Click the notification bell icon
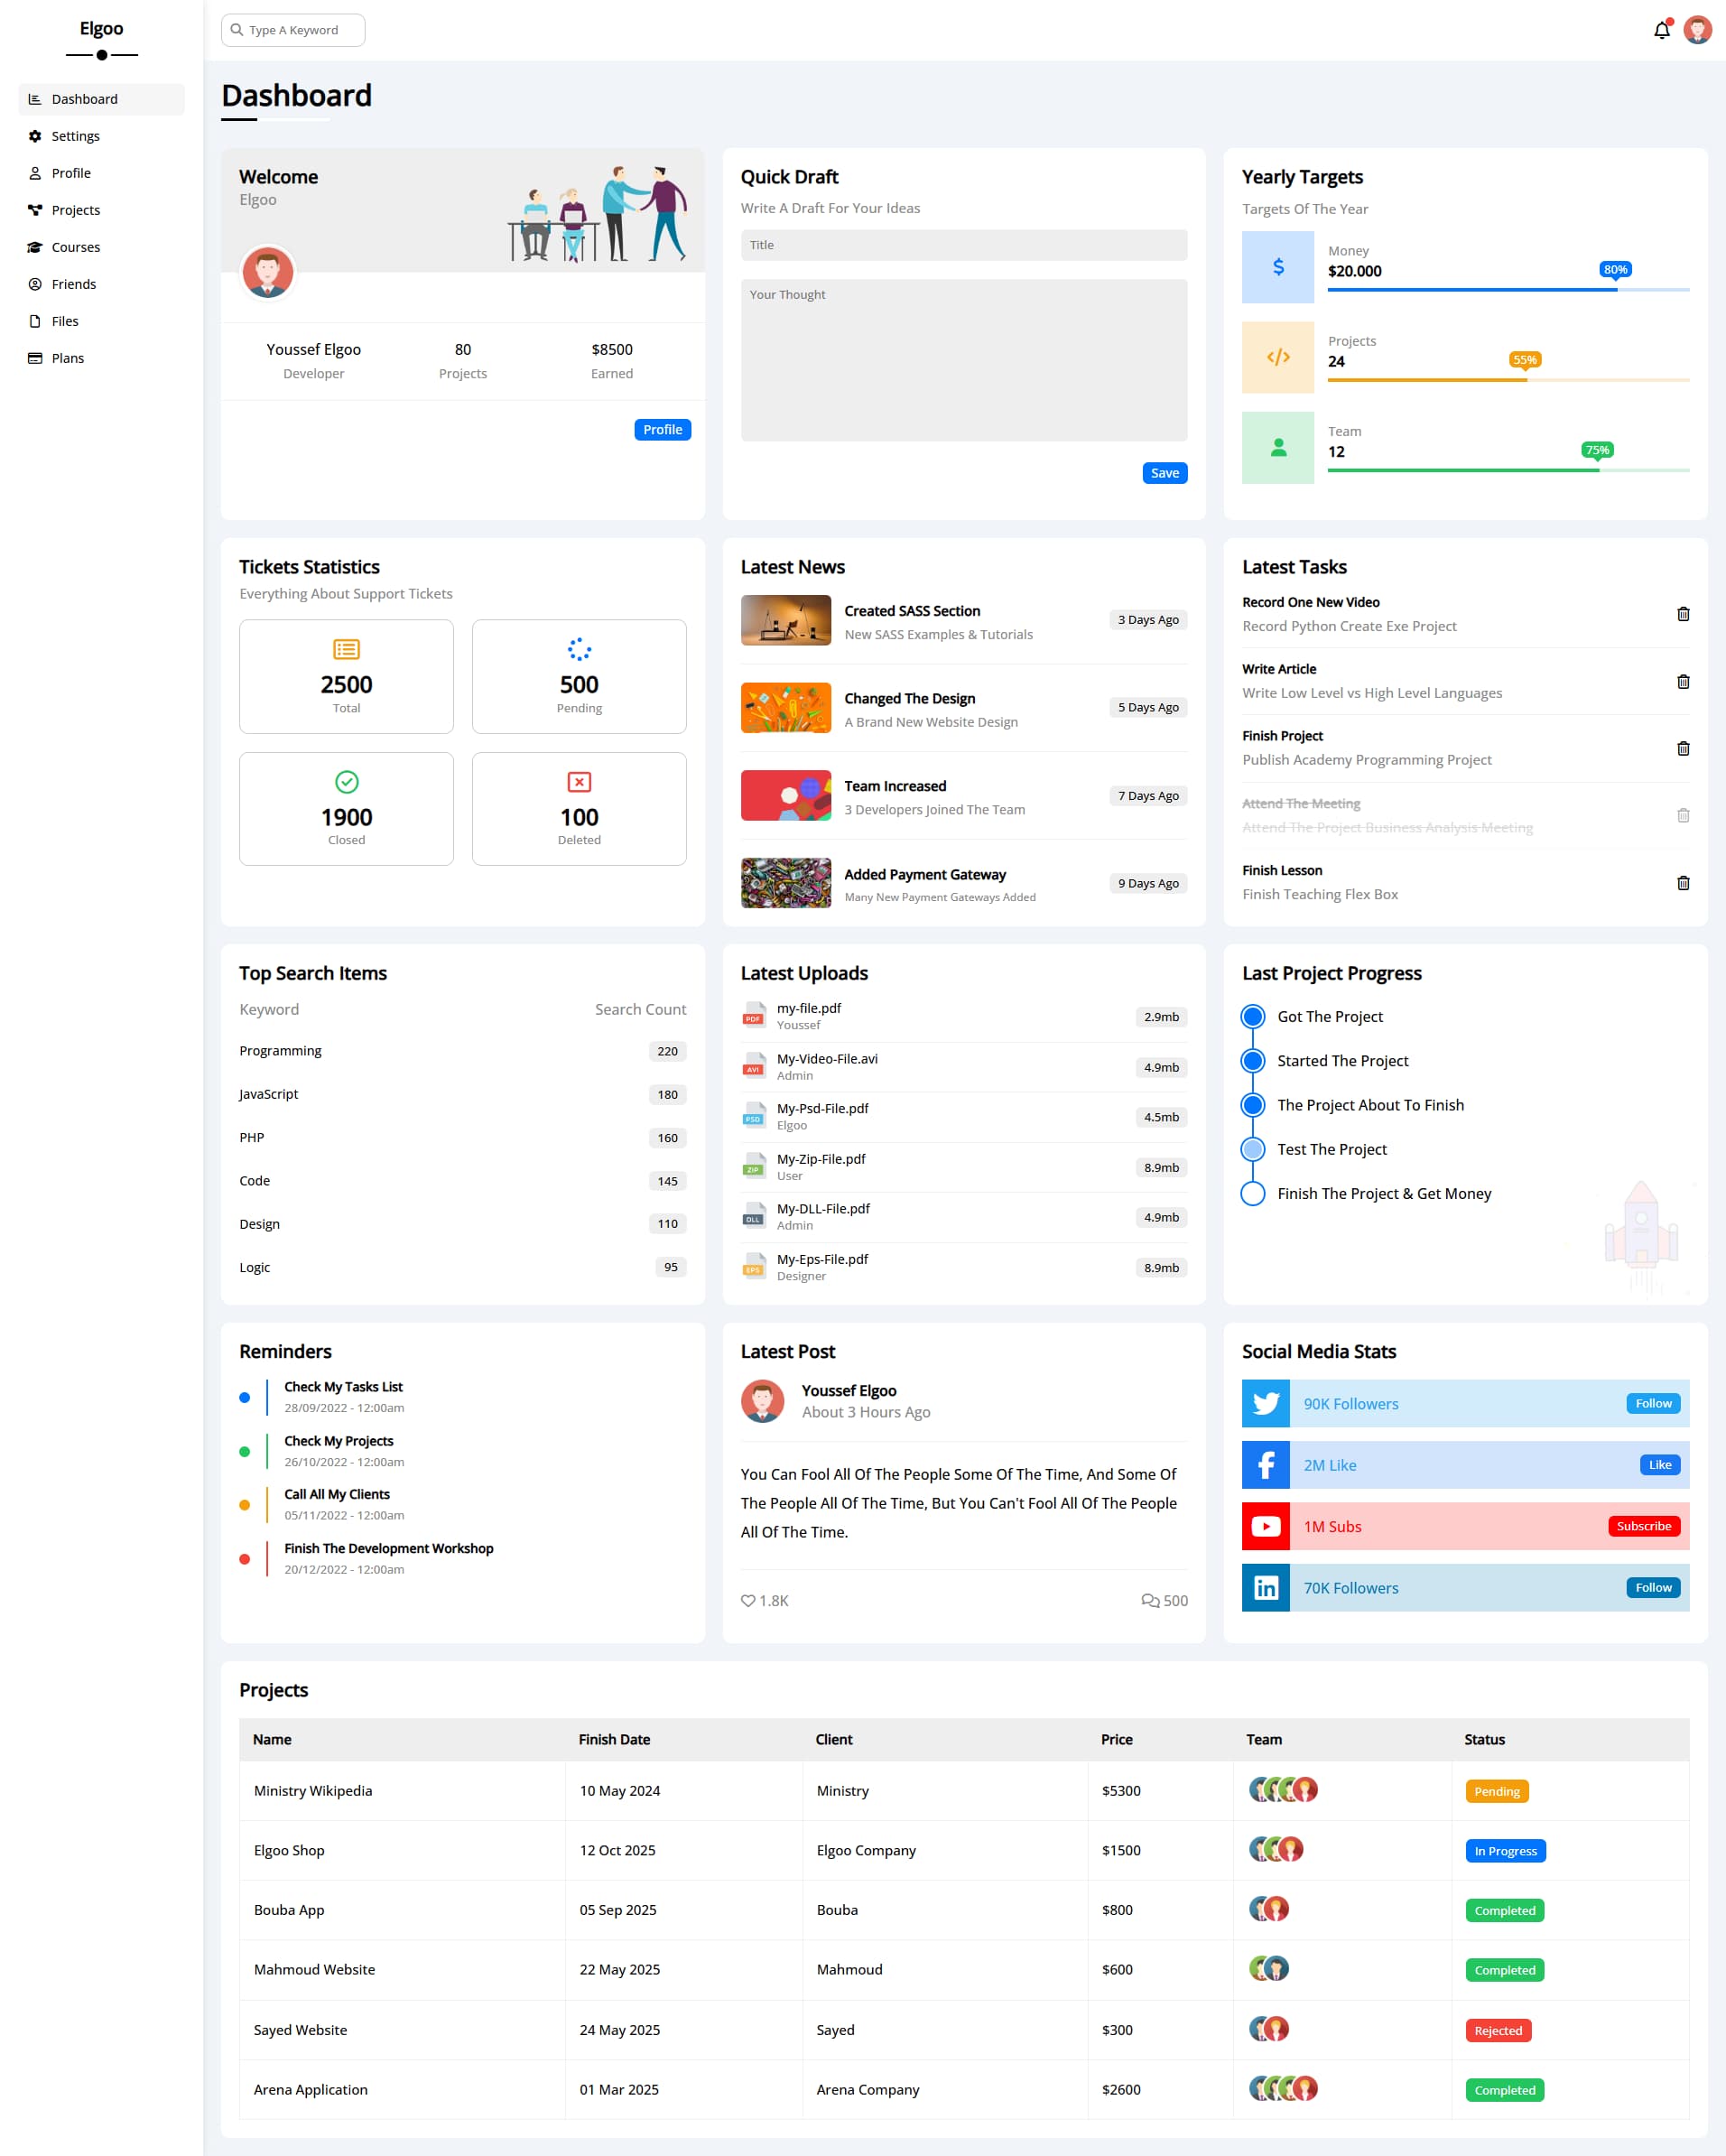This screenshot has height=2156, width=1726. 1661,30
